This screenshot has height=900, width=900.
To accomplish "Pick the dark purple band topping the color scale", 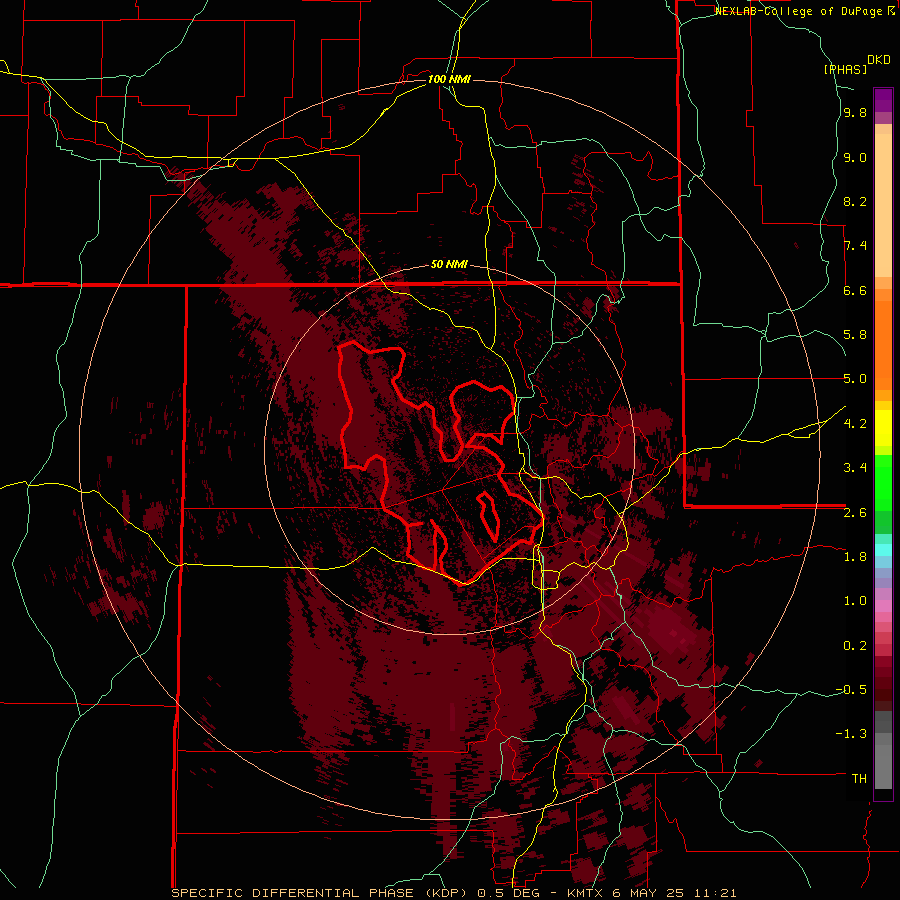I will point(883,100).
